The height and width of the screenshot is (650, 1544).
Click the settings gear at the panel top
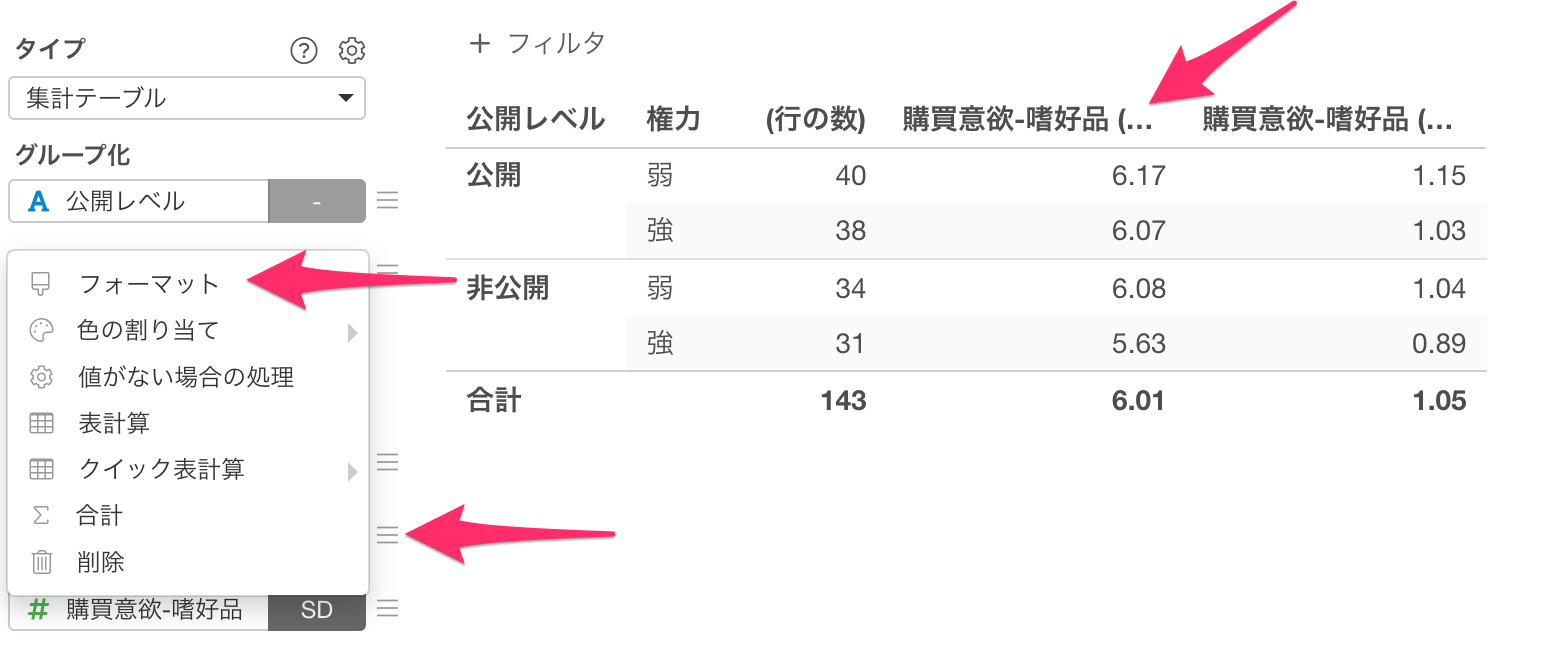pos(351,50)
